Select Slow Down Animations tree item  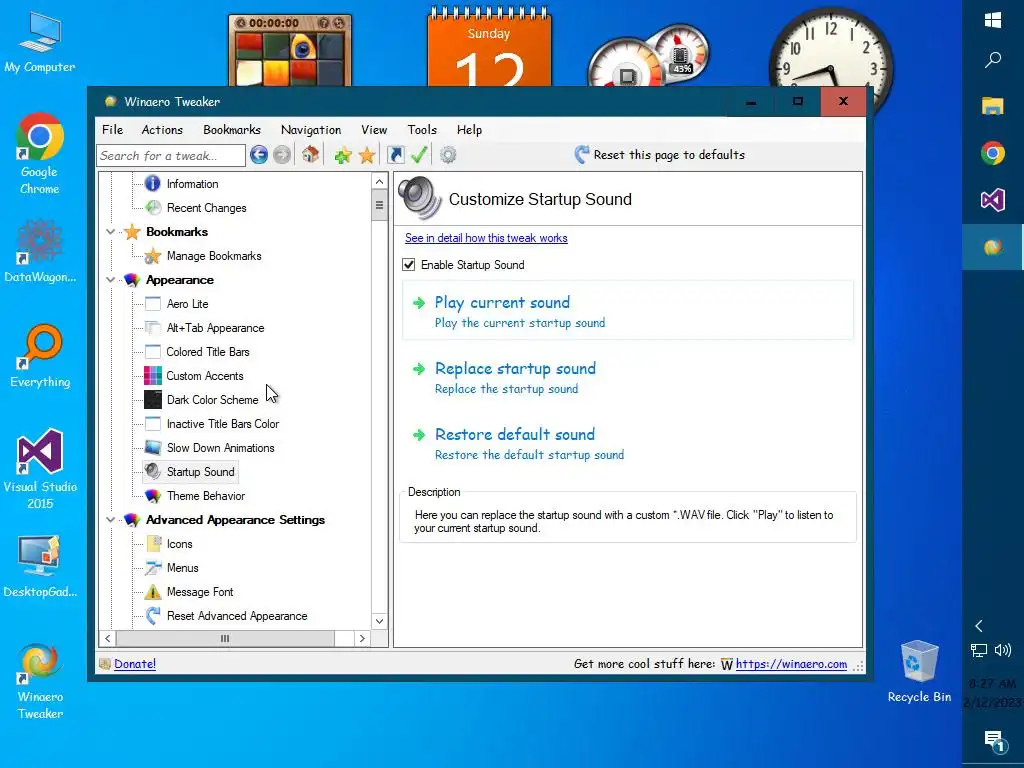[220, 448]
